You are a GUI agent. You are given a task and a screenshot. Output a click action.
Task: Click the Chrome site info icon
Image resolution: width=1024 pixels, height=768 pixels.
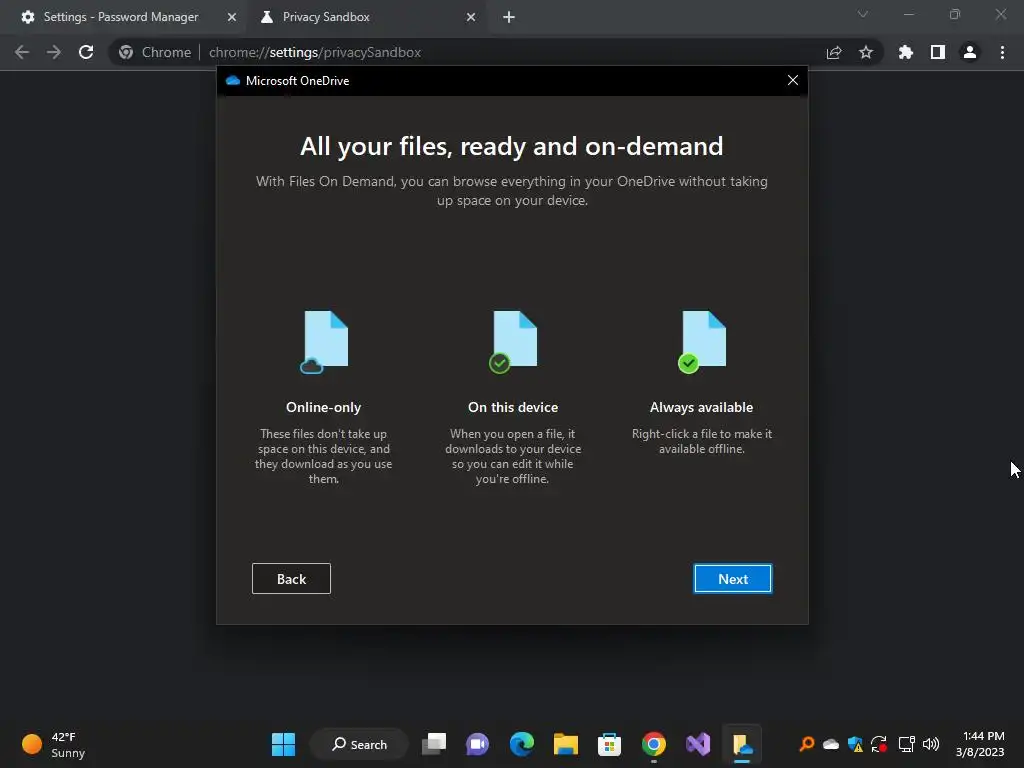click(x=126, y=52)
